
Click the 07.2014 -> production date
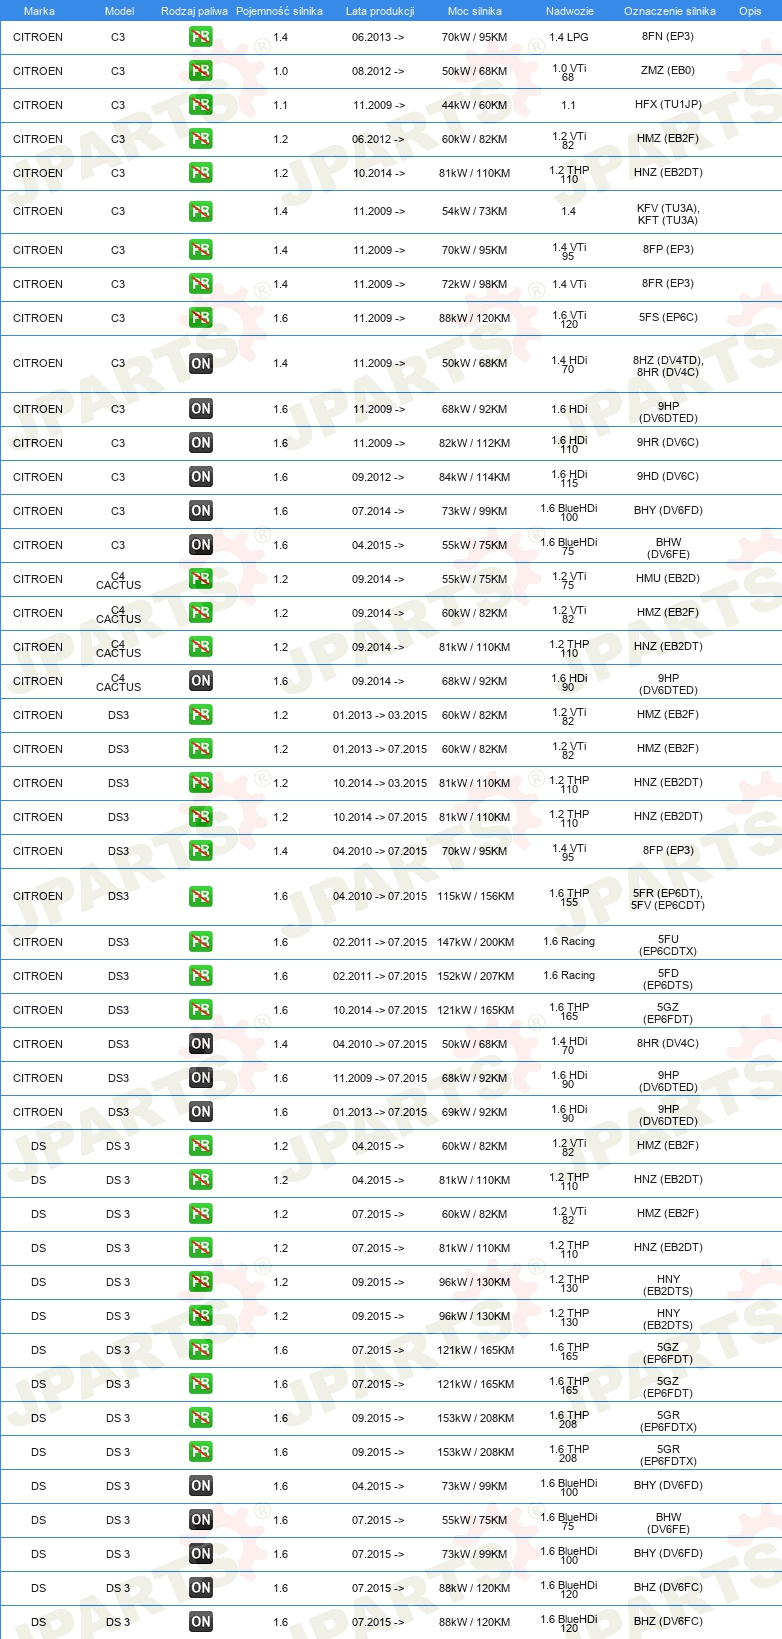pyautogui.click(x=379, y=511)
